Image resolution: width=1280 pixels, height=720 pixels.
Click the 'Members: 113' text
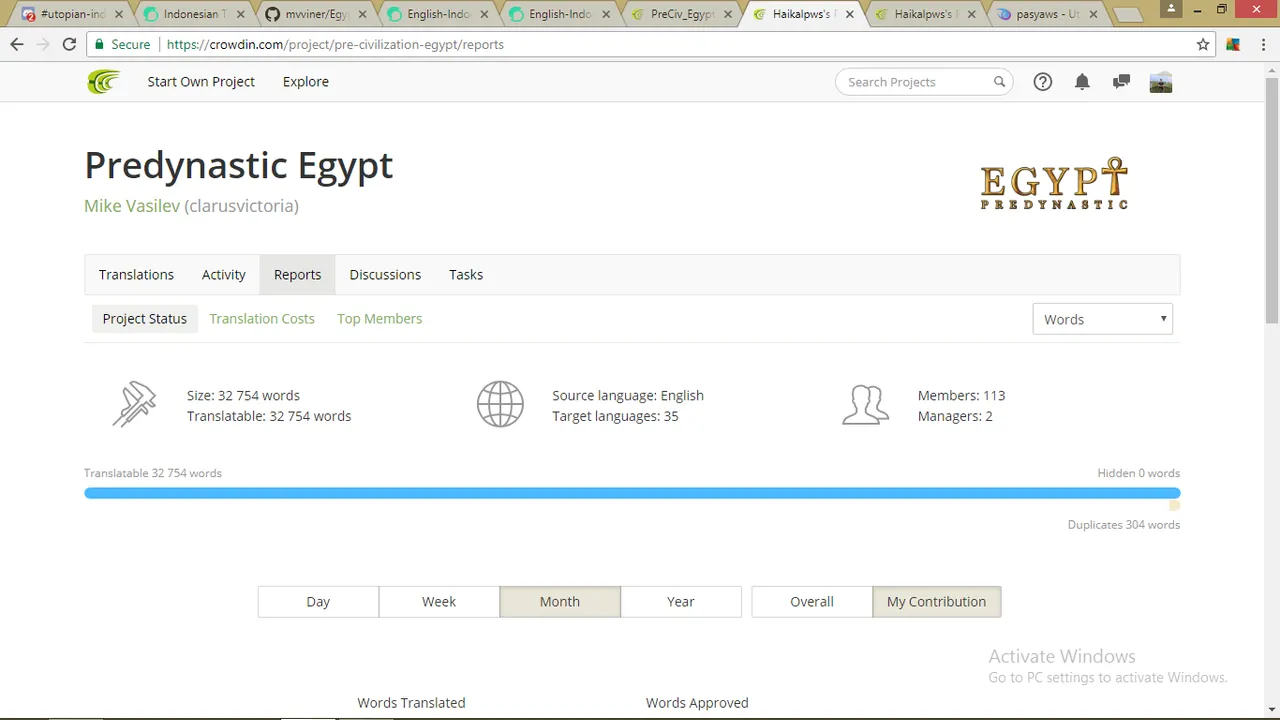point(961,395)
